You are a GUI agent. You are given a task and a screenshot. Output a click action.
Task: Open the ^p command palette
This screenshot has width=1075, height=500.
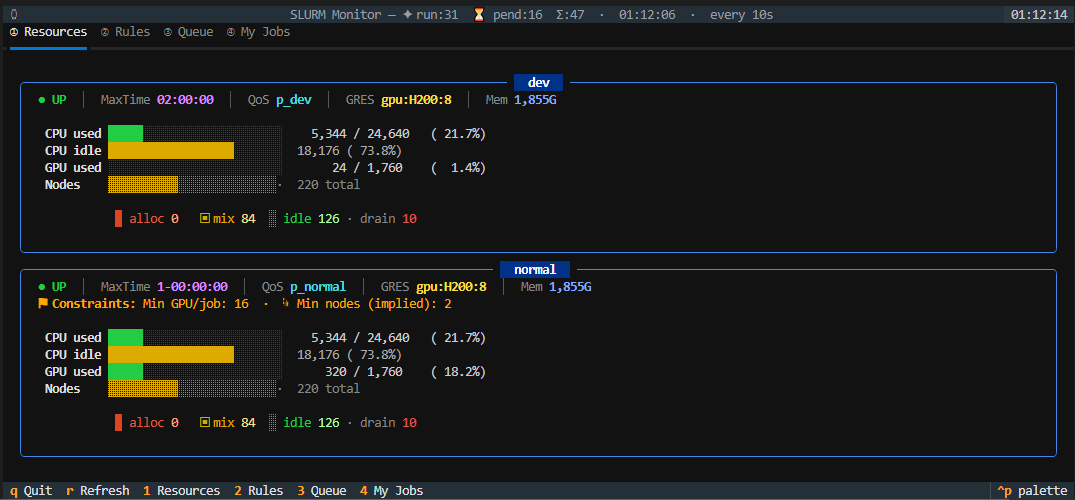(1032, 490)
